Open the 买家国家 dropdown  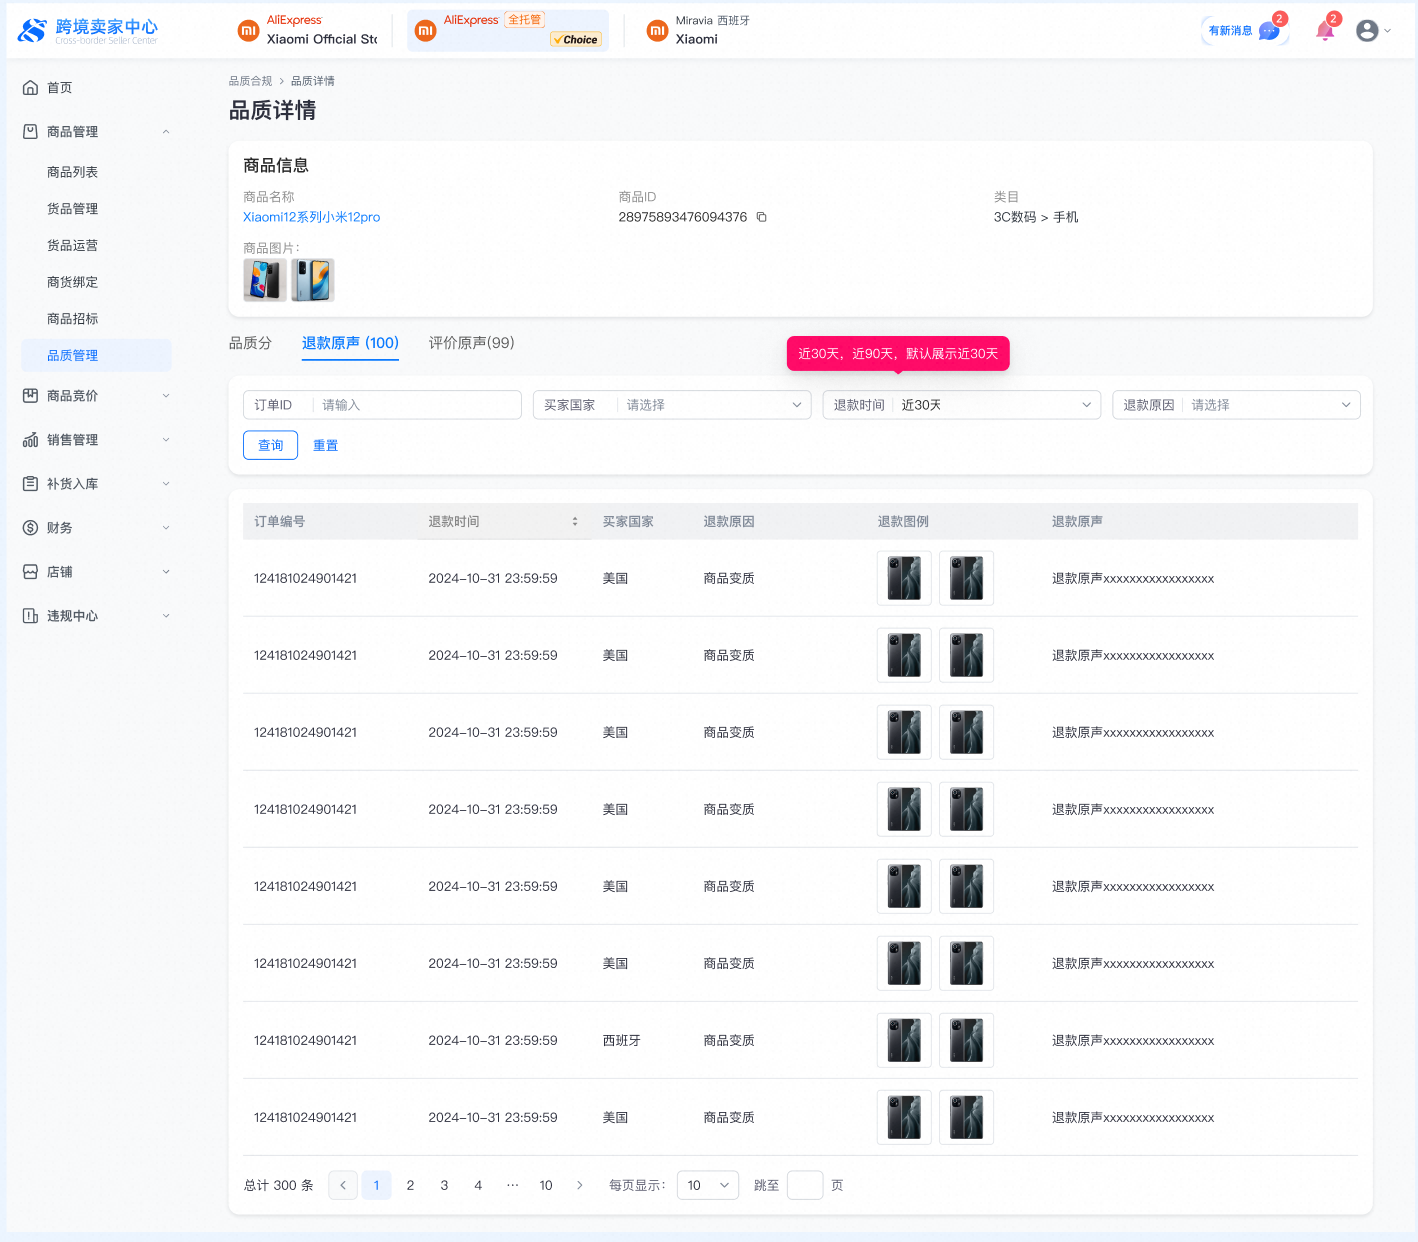(671, 405)
